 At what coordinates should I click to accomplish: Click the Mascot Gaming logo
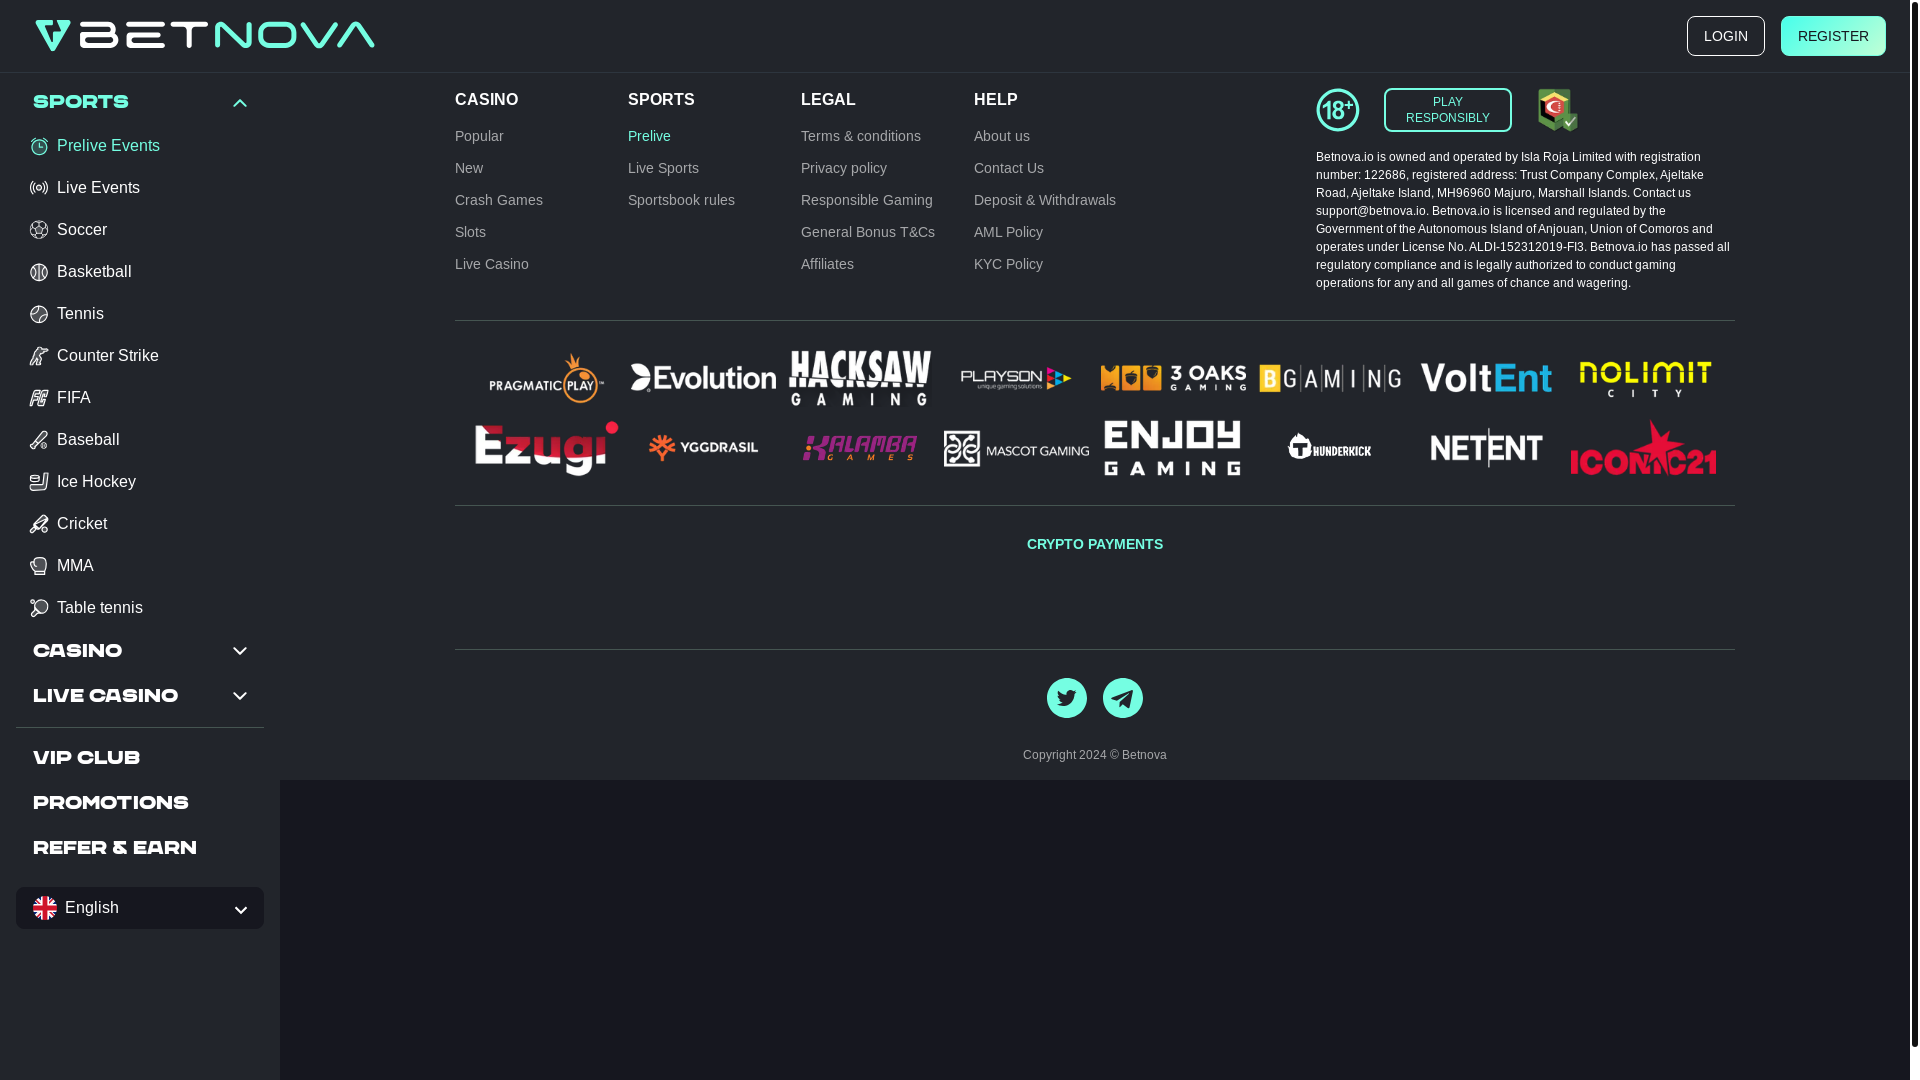(x=1016, y=449)
